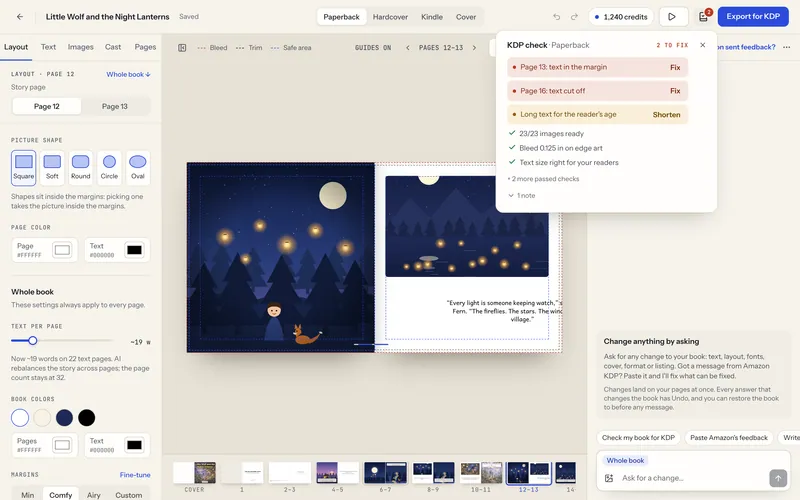The image size is (800, 500).
Task: Go to the next pages spread
Action: pyautogui.click(x=474, y=47)
